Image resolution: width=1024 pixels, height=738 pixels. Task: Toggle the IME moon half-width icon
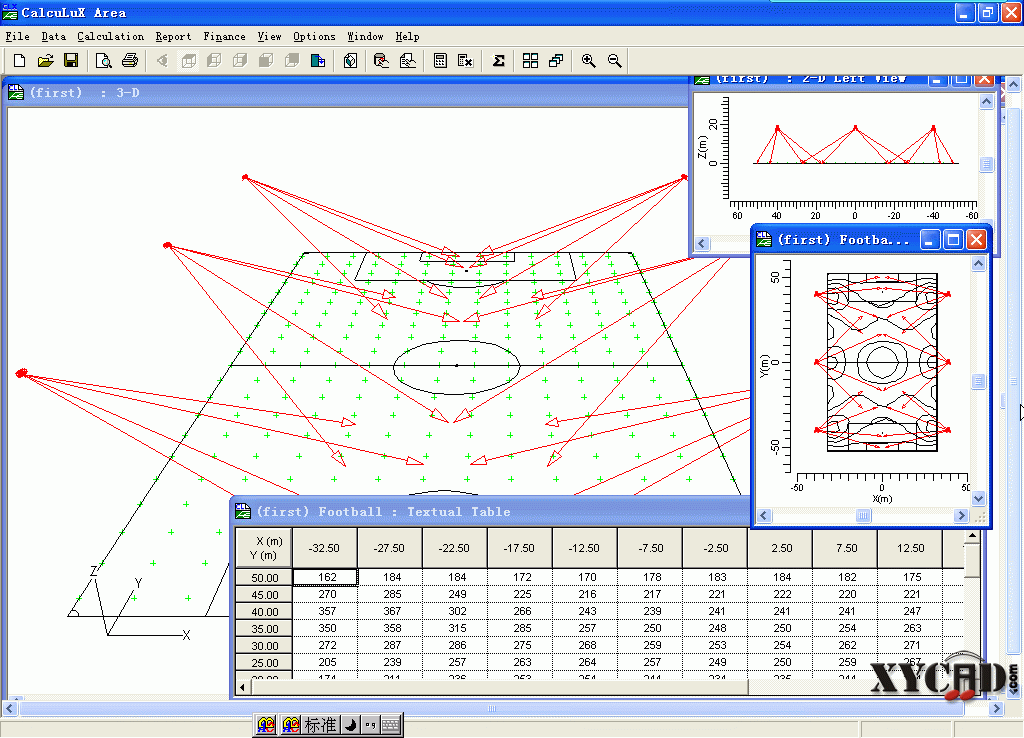pyautogui.click(x=351, y=724)
